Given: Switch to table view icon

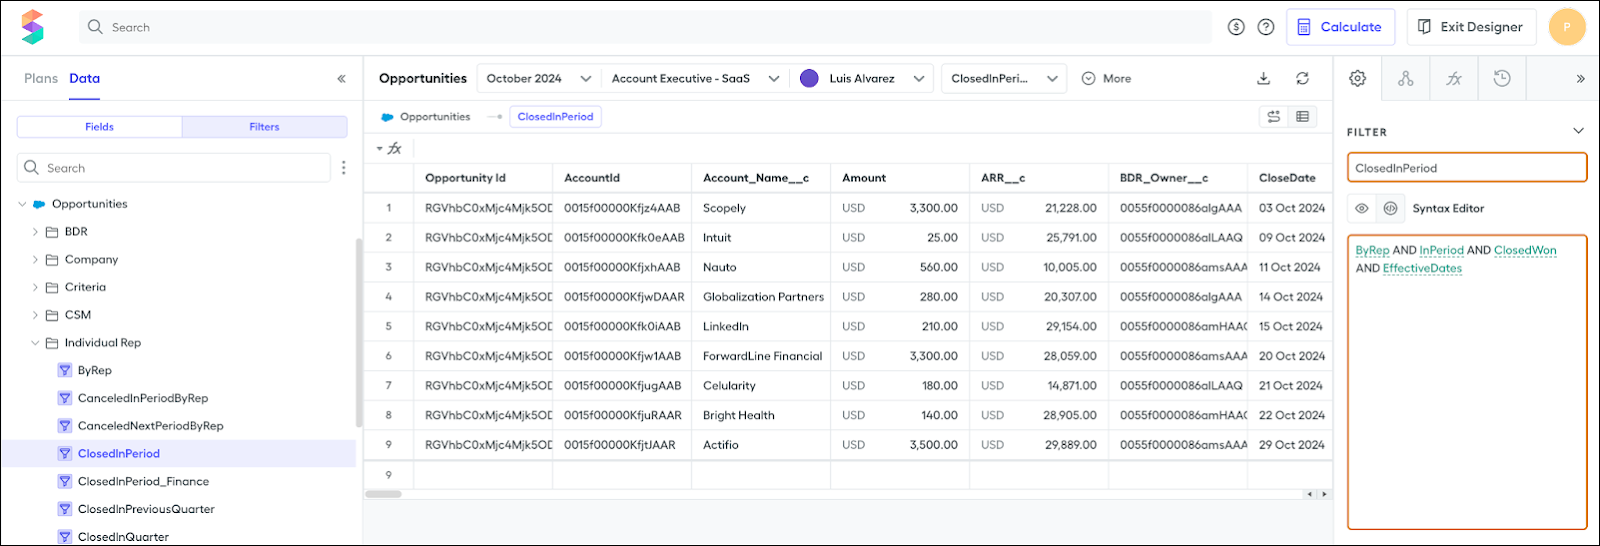Looking at the screenshot, I should coord(1302,117).
